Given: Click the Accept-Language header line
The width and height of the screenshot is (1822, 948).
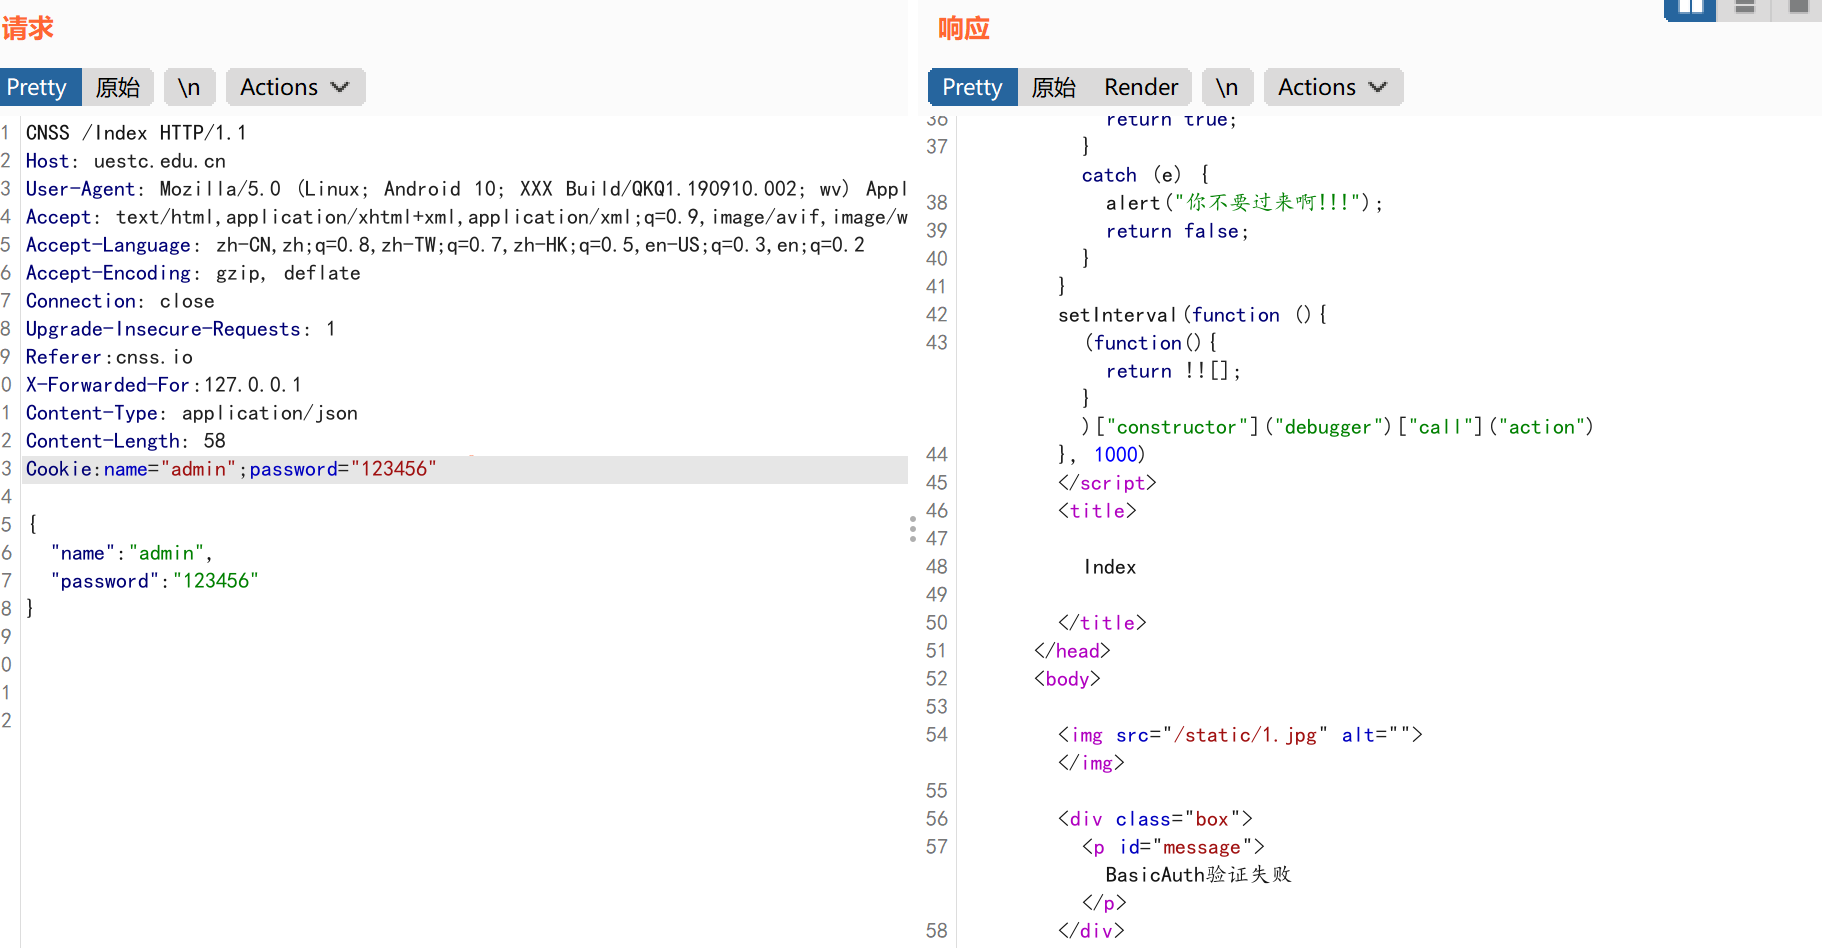Looking at the screenshot, I should (445, 245).
